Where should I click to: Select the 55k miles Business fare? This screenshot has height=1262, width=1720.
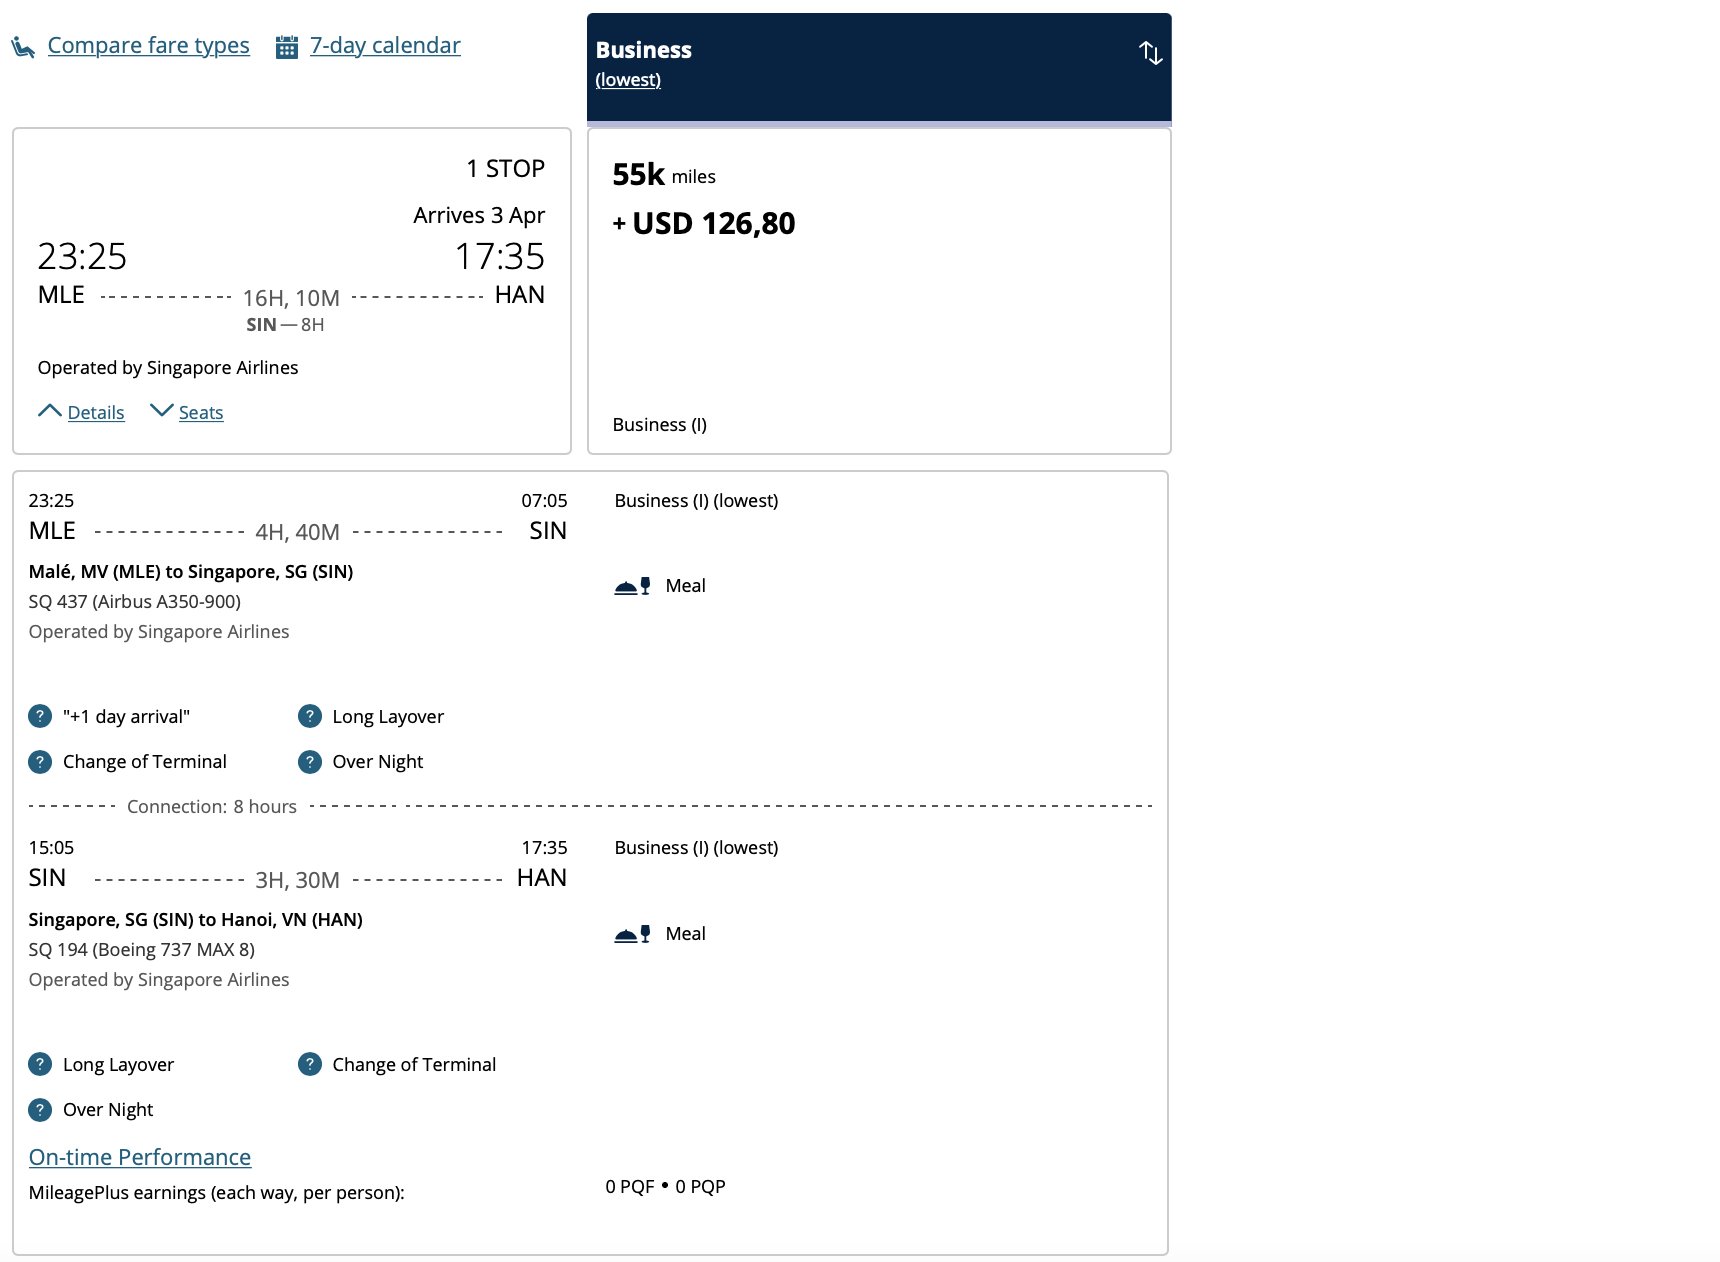(879, 291)
